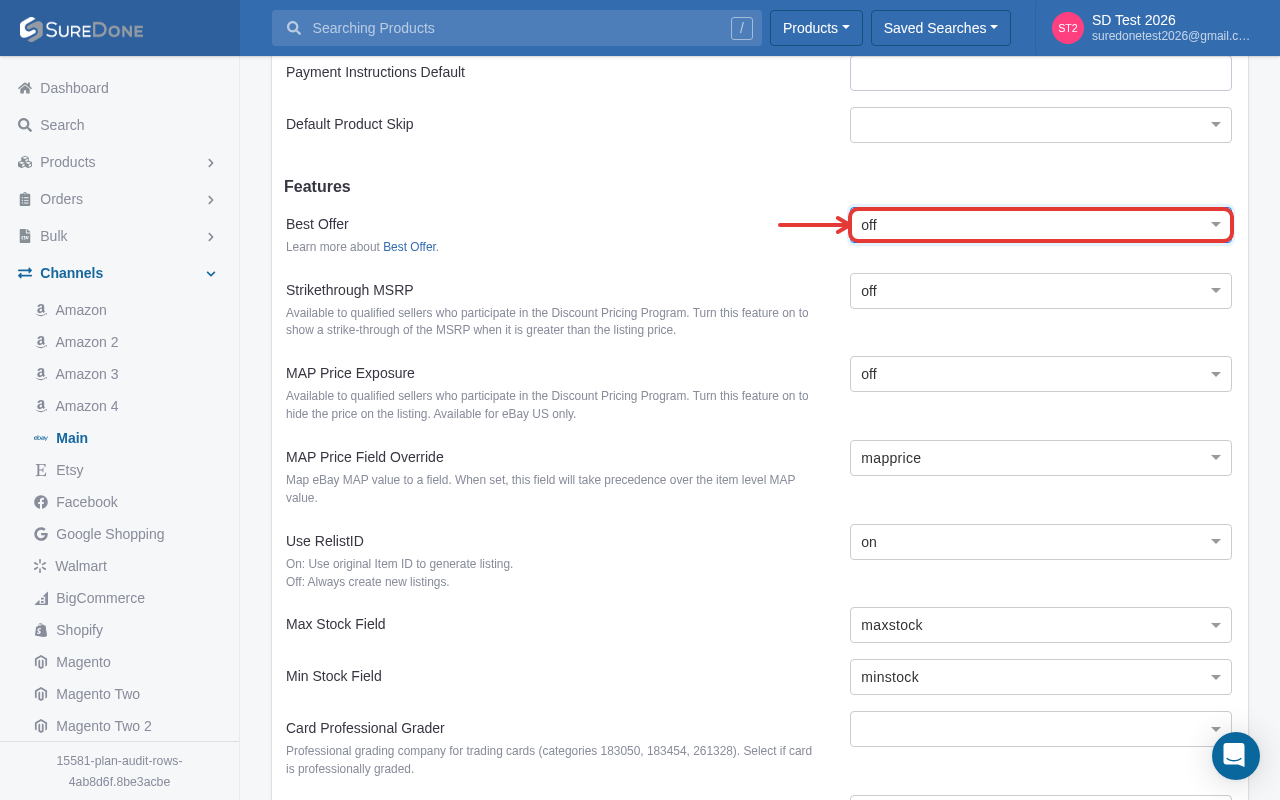
Task: Click the Channels arrows icon
Action: 25,273
